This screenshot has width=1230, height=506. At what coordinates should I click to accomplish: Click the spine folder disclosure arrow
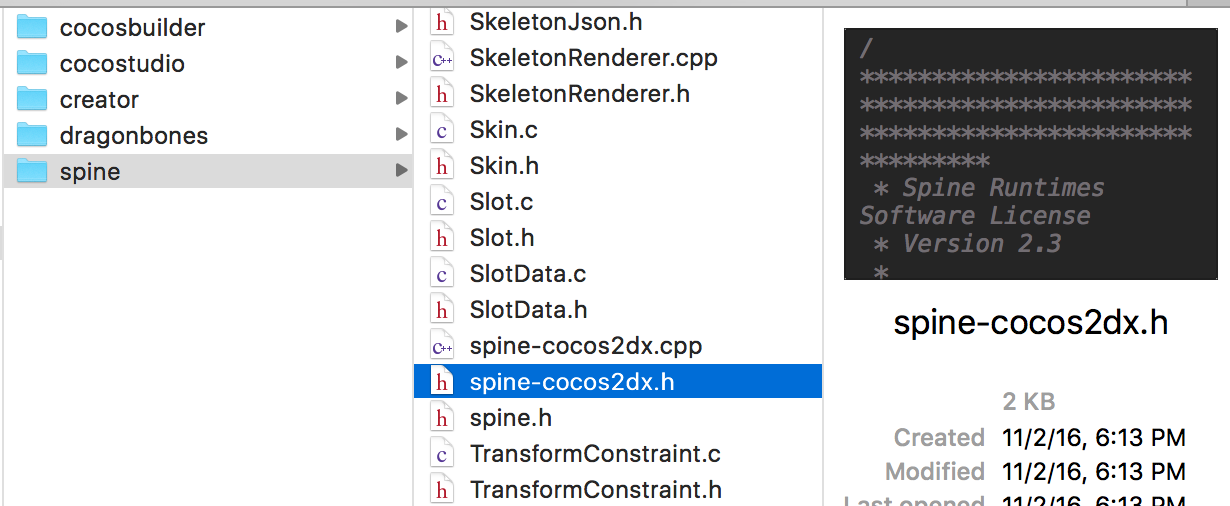[x=401, y=171]
